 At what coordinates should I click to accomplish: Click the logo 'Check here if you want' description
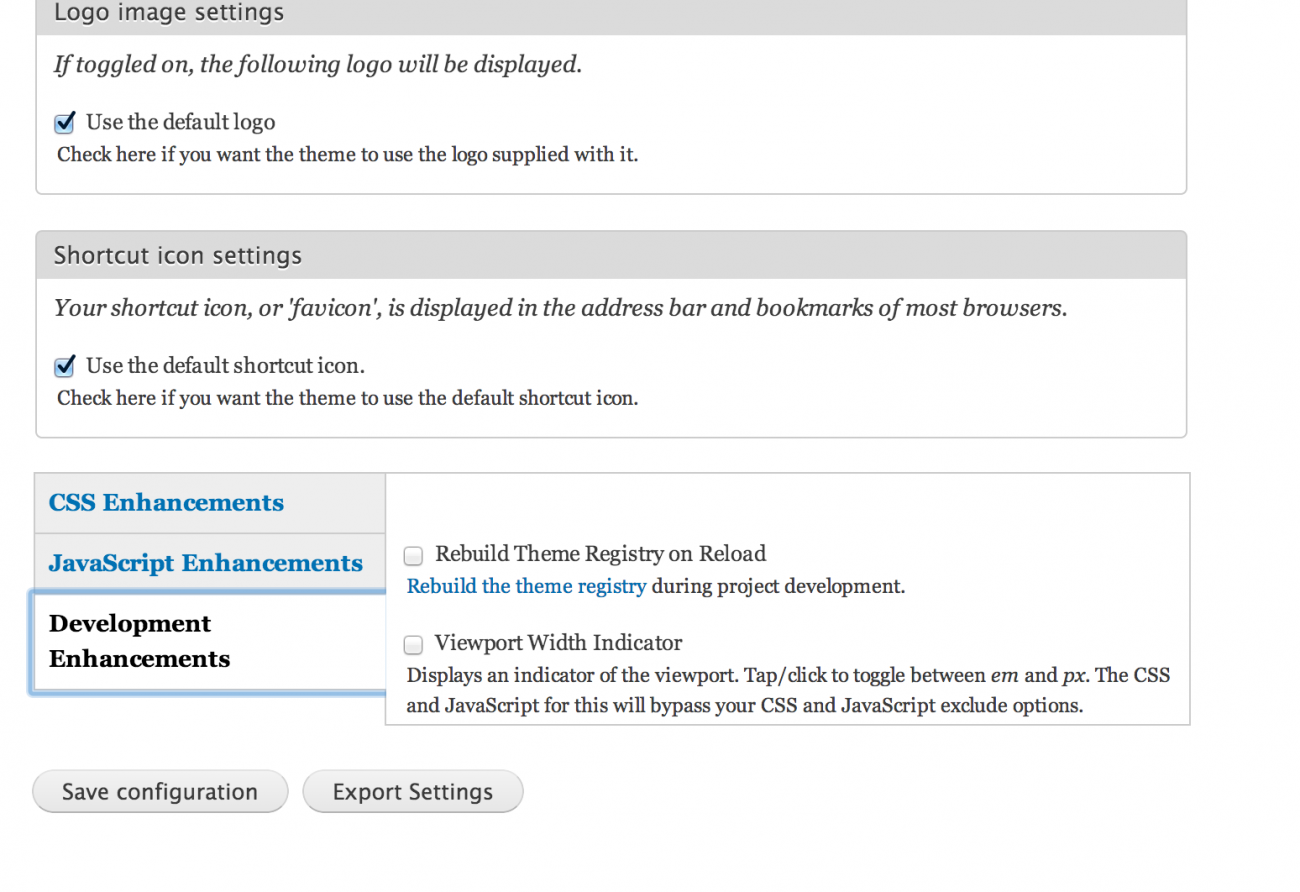point(347,155)
